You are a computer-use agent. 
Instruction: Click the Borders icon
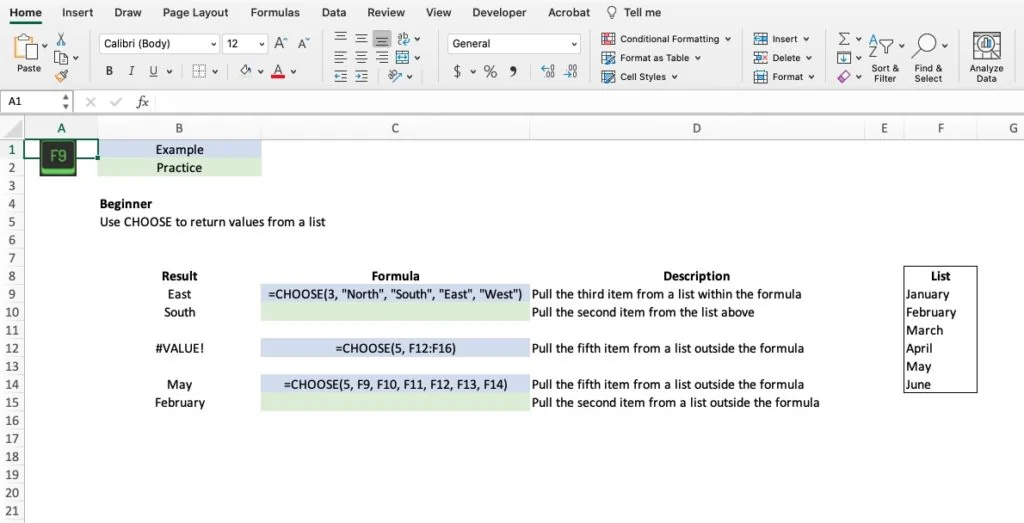coord(199,71)
